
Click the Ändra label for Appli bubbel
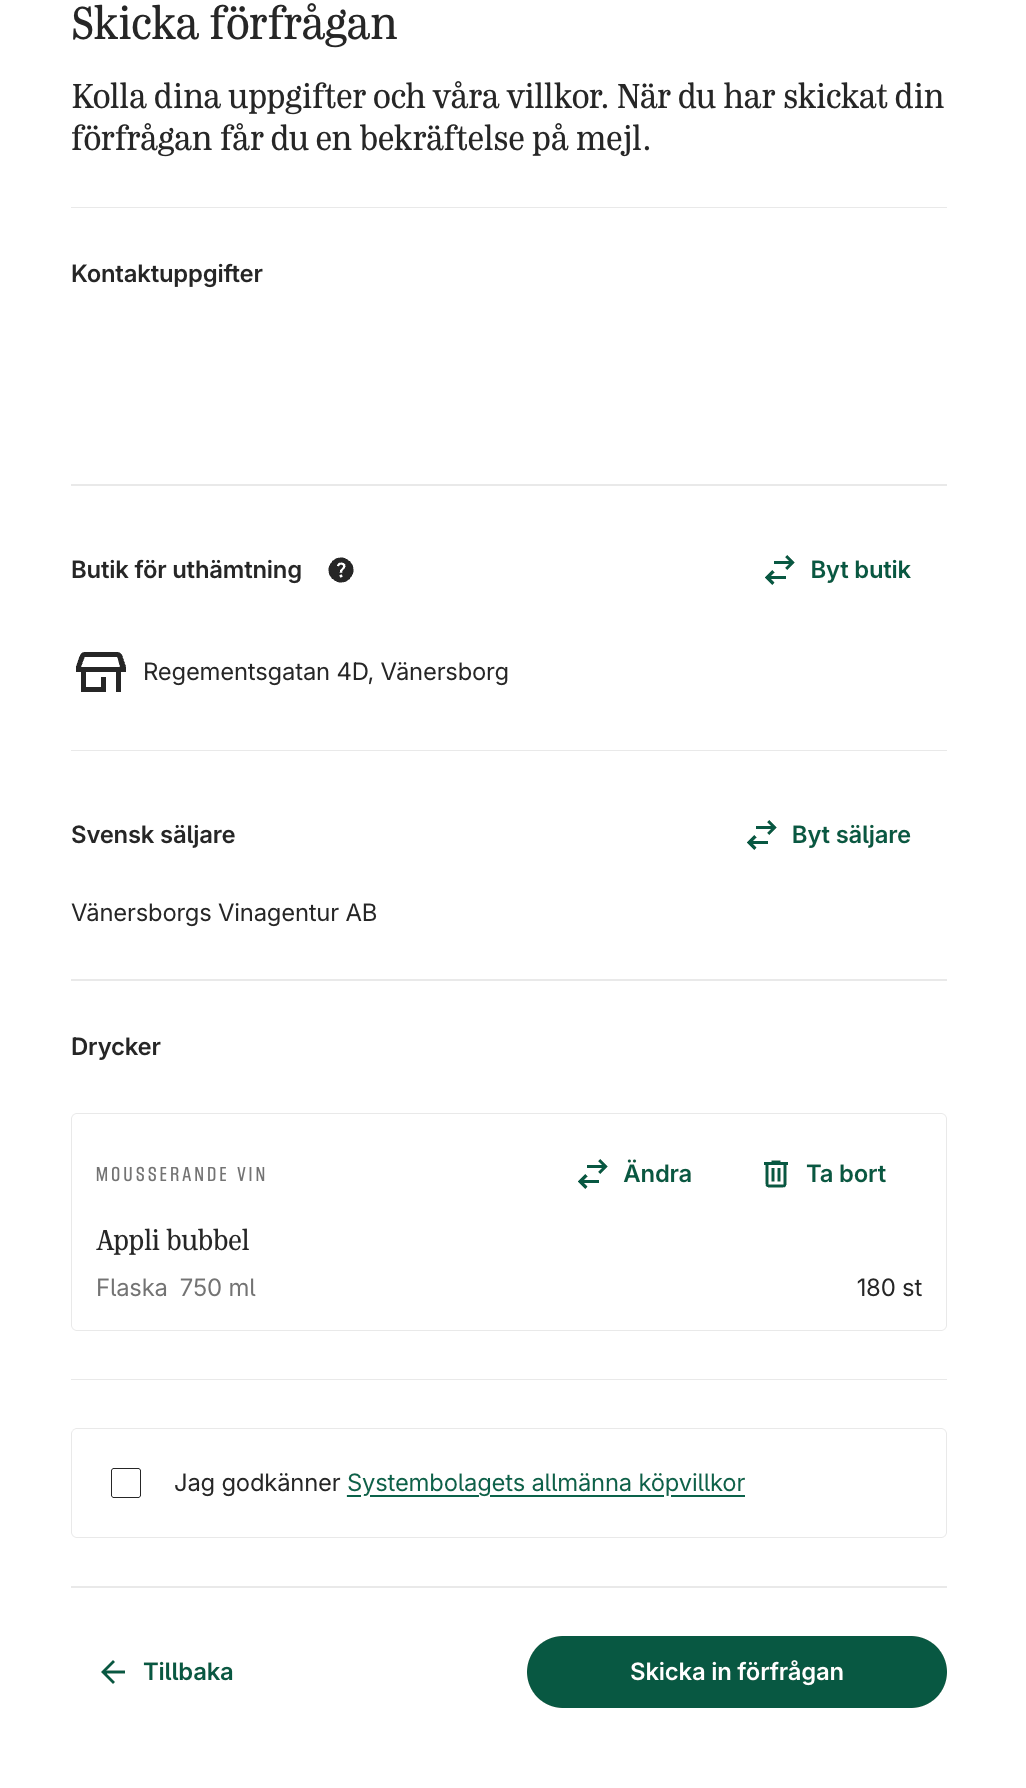[x=657, y=1174]
